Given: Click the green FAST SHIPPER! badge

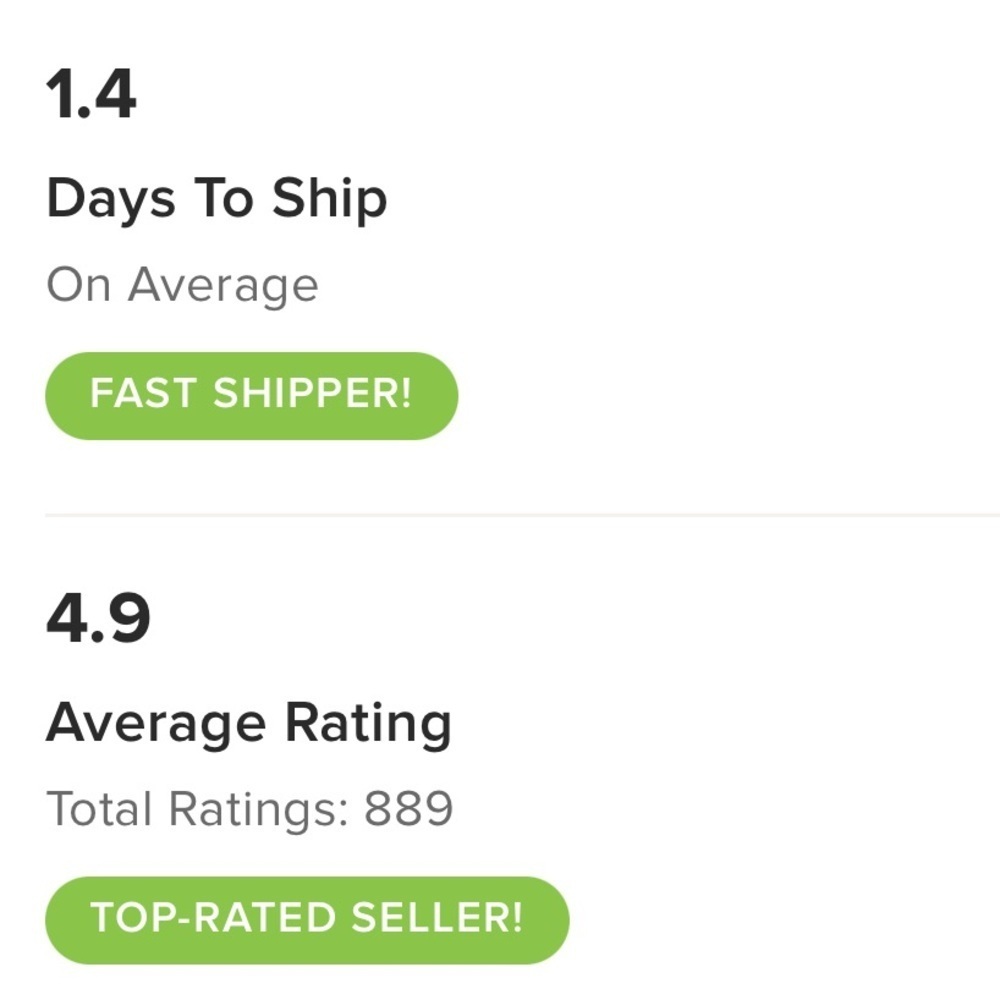Looking at the screenshot, I should 251,395.
